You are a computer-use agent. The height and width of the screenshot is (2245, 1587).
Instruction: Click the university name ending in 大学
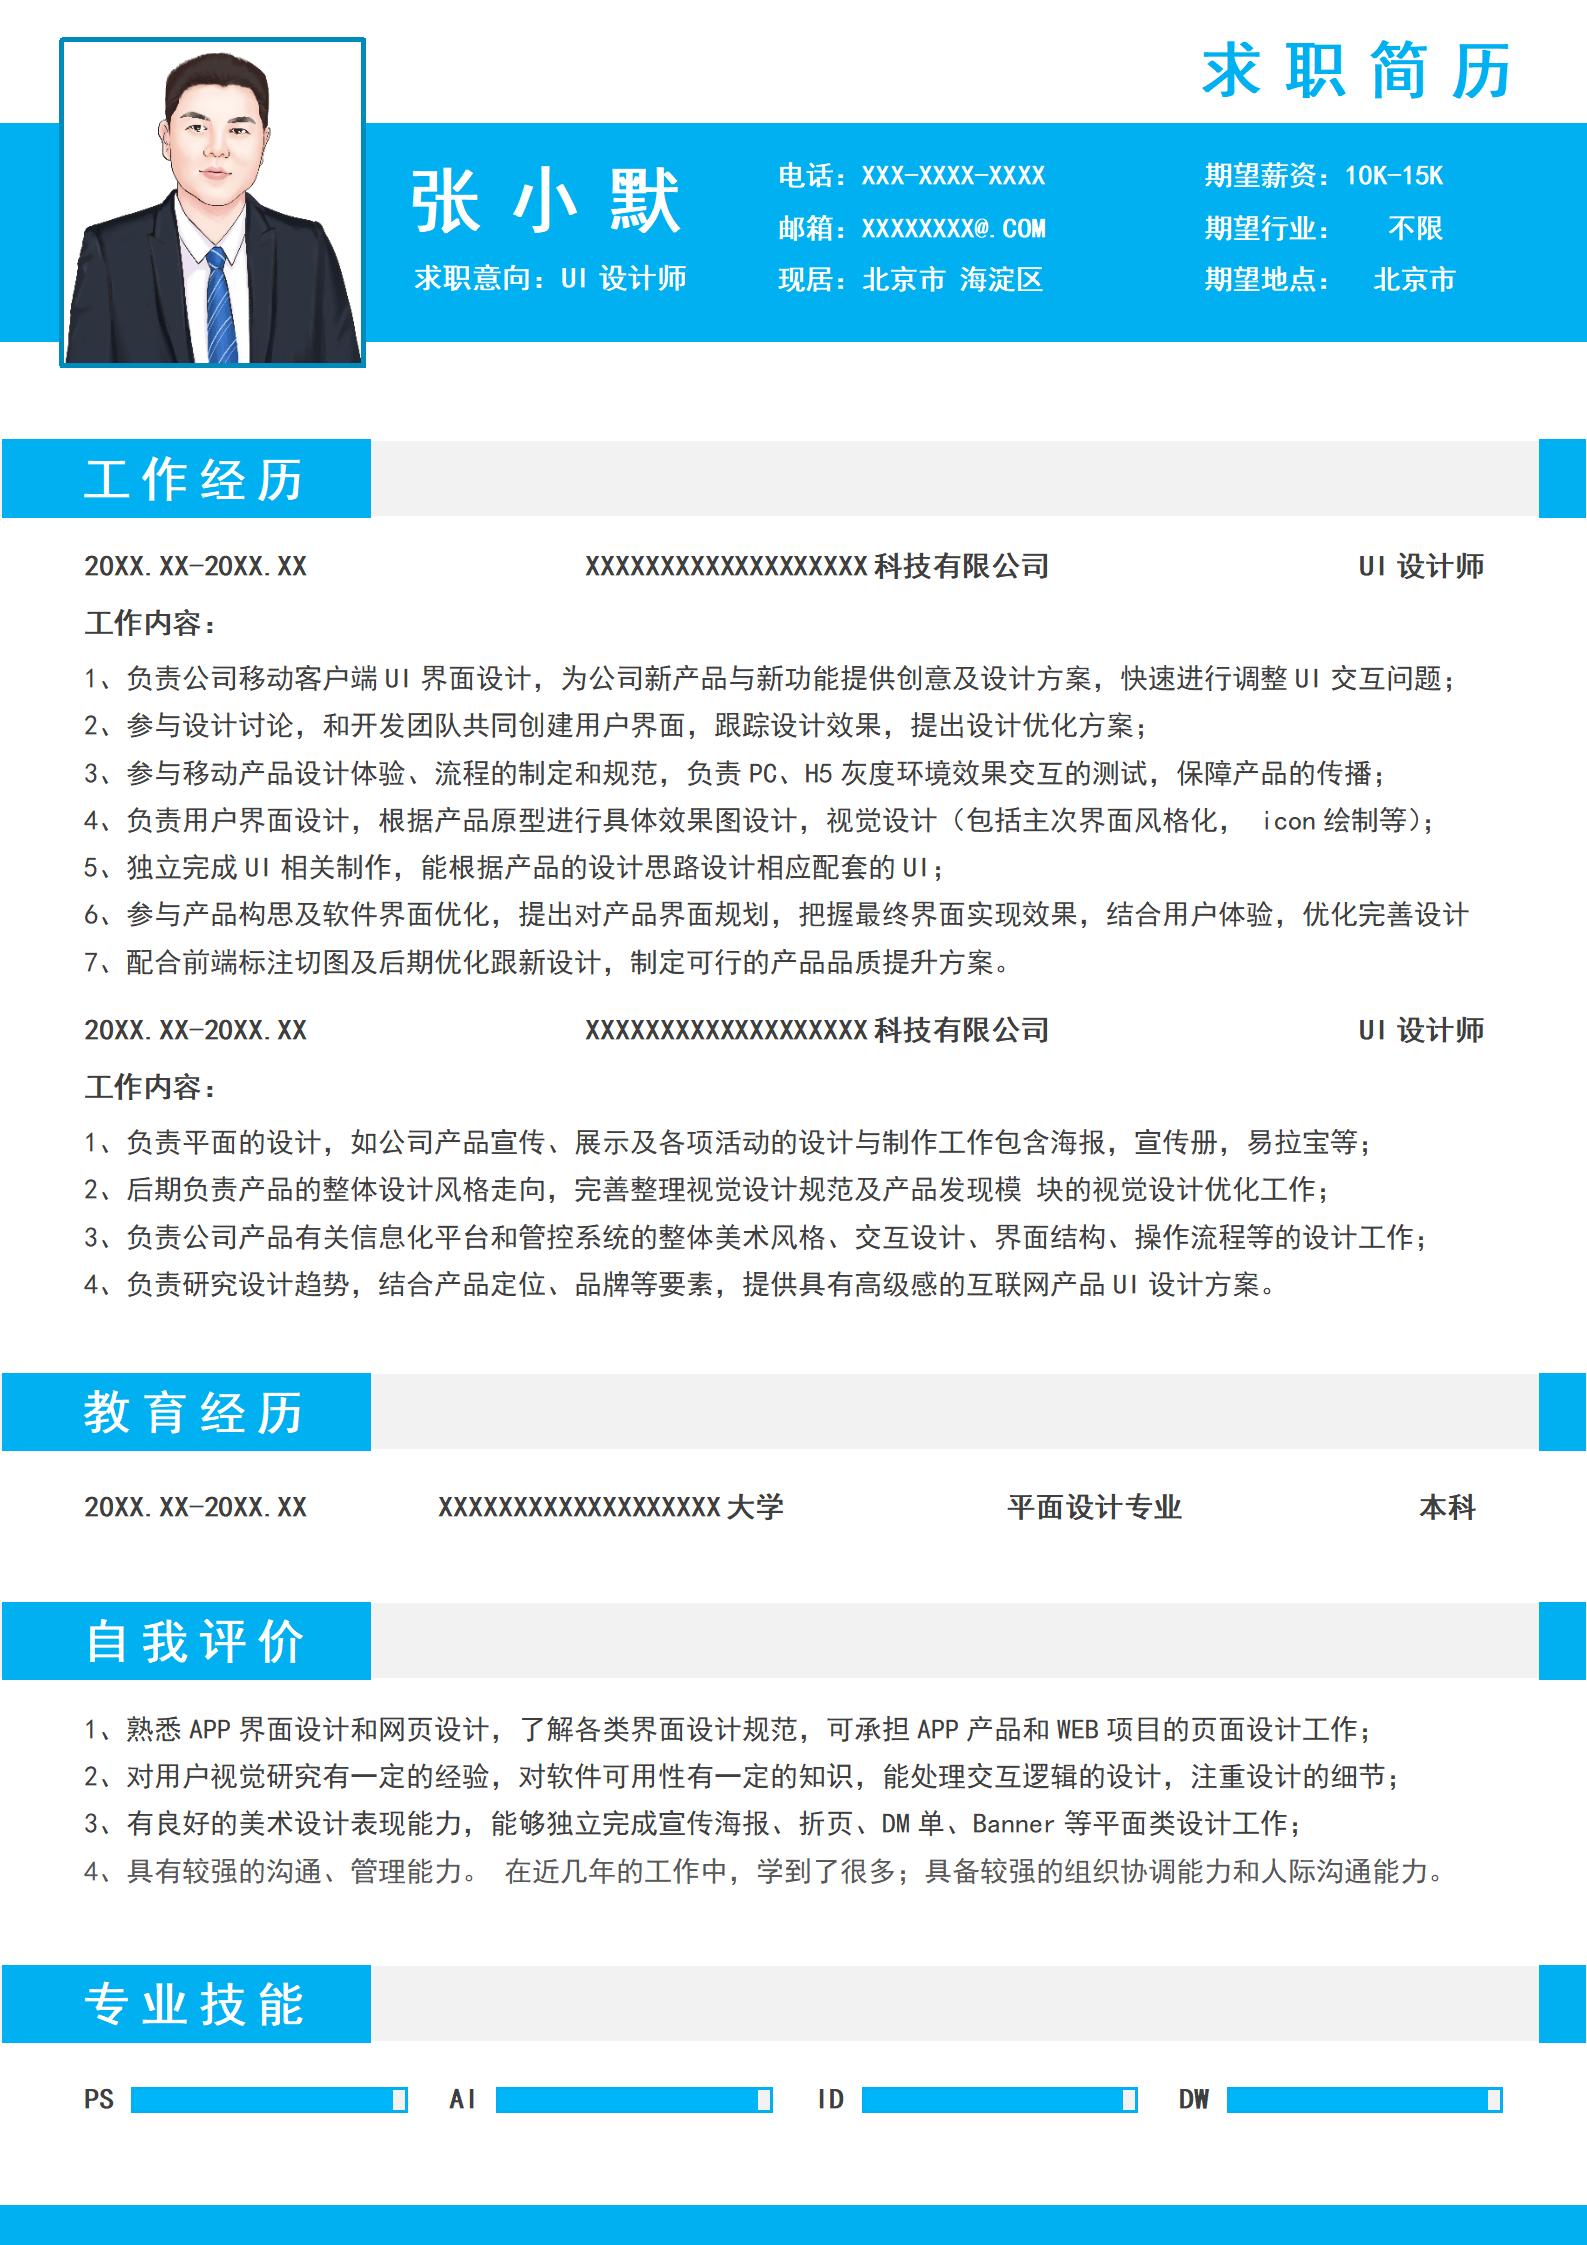610,1507
